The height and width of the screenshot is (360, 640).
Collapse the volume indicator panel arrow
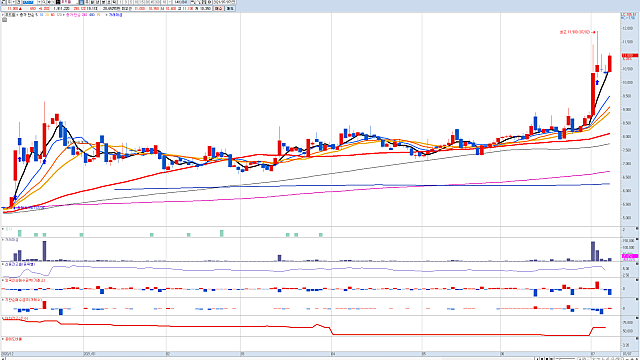click(x=637, y=239)
